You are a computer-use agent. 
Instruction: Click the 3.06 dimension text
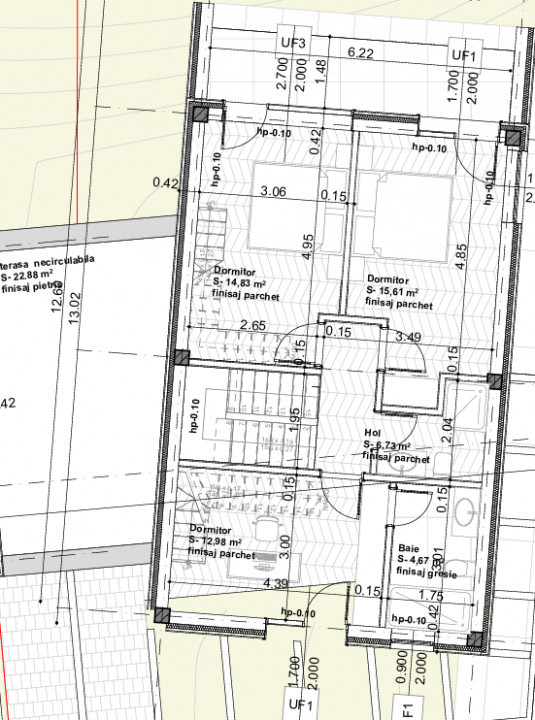point(273,191)
